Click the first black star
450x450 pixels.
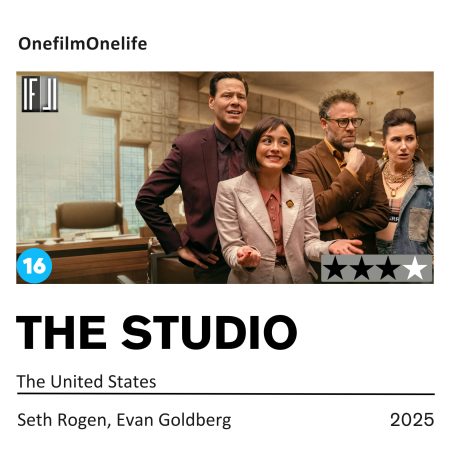pos(336,269)
